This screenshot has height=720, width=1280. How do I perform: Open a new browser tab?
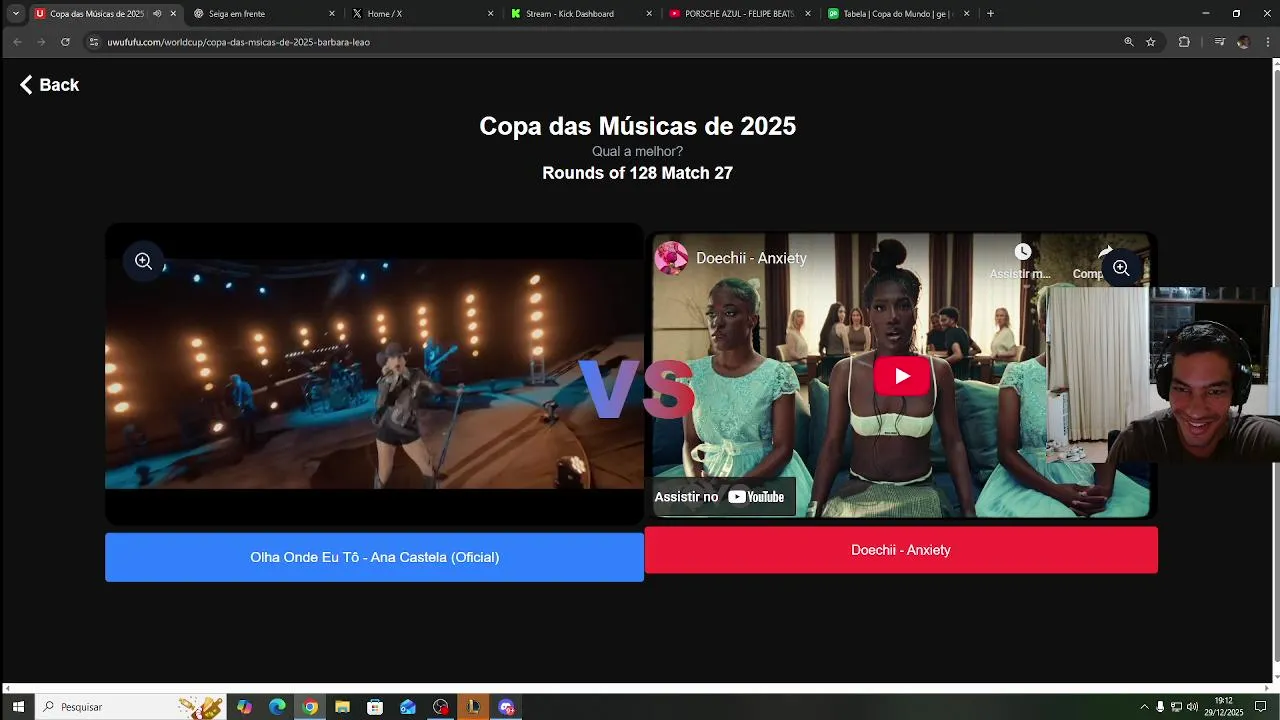click(x=990, y=14)
